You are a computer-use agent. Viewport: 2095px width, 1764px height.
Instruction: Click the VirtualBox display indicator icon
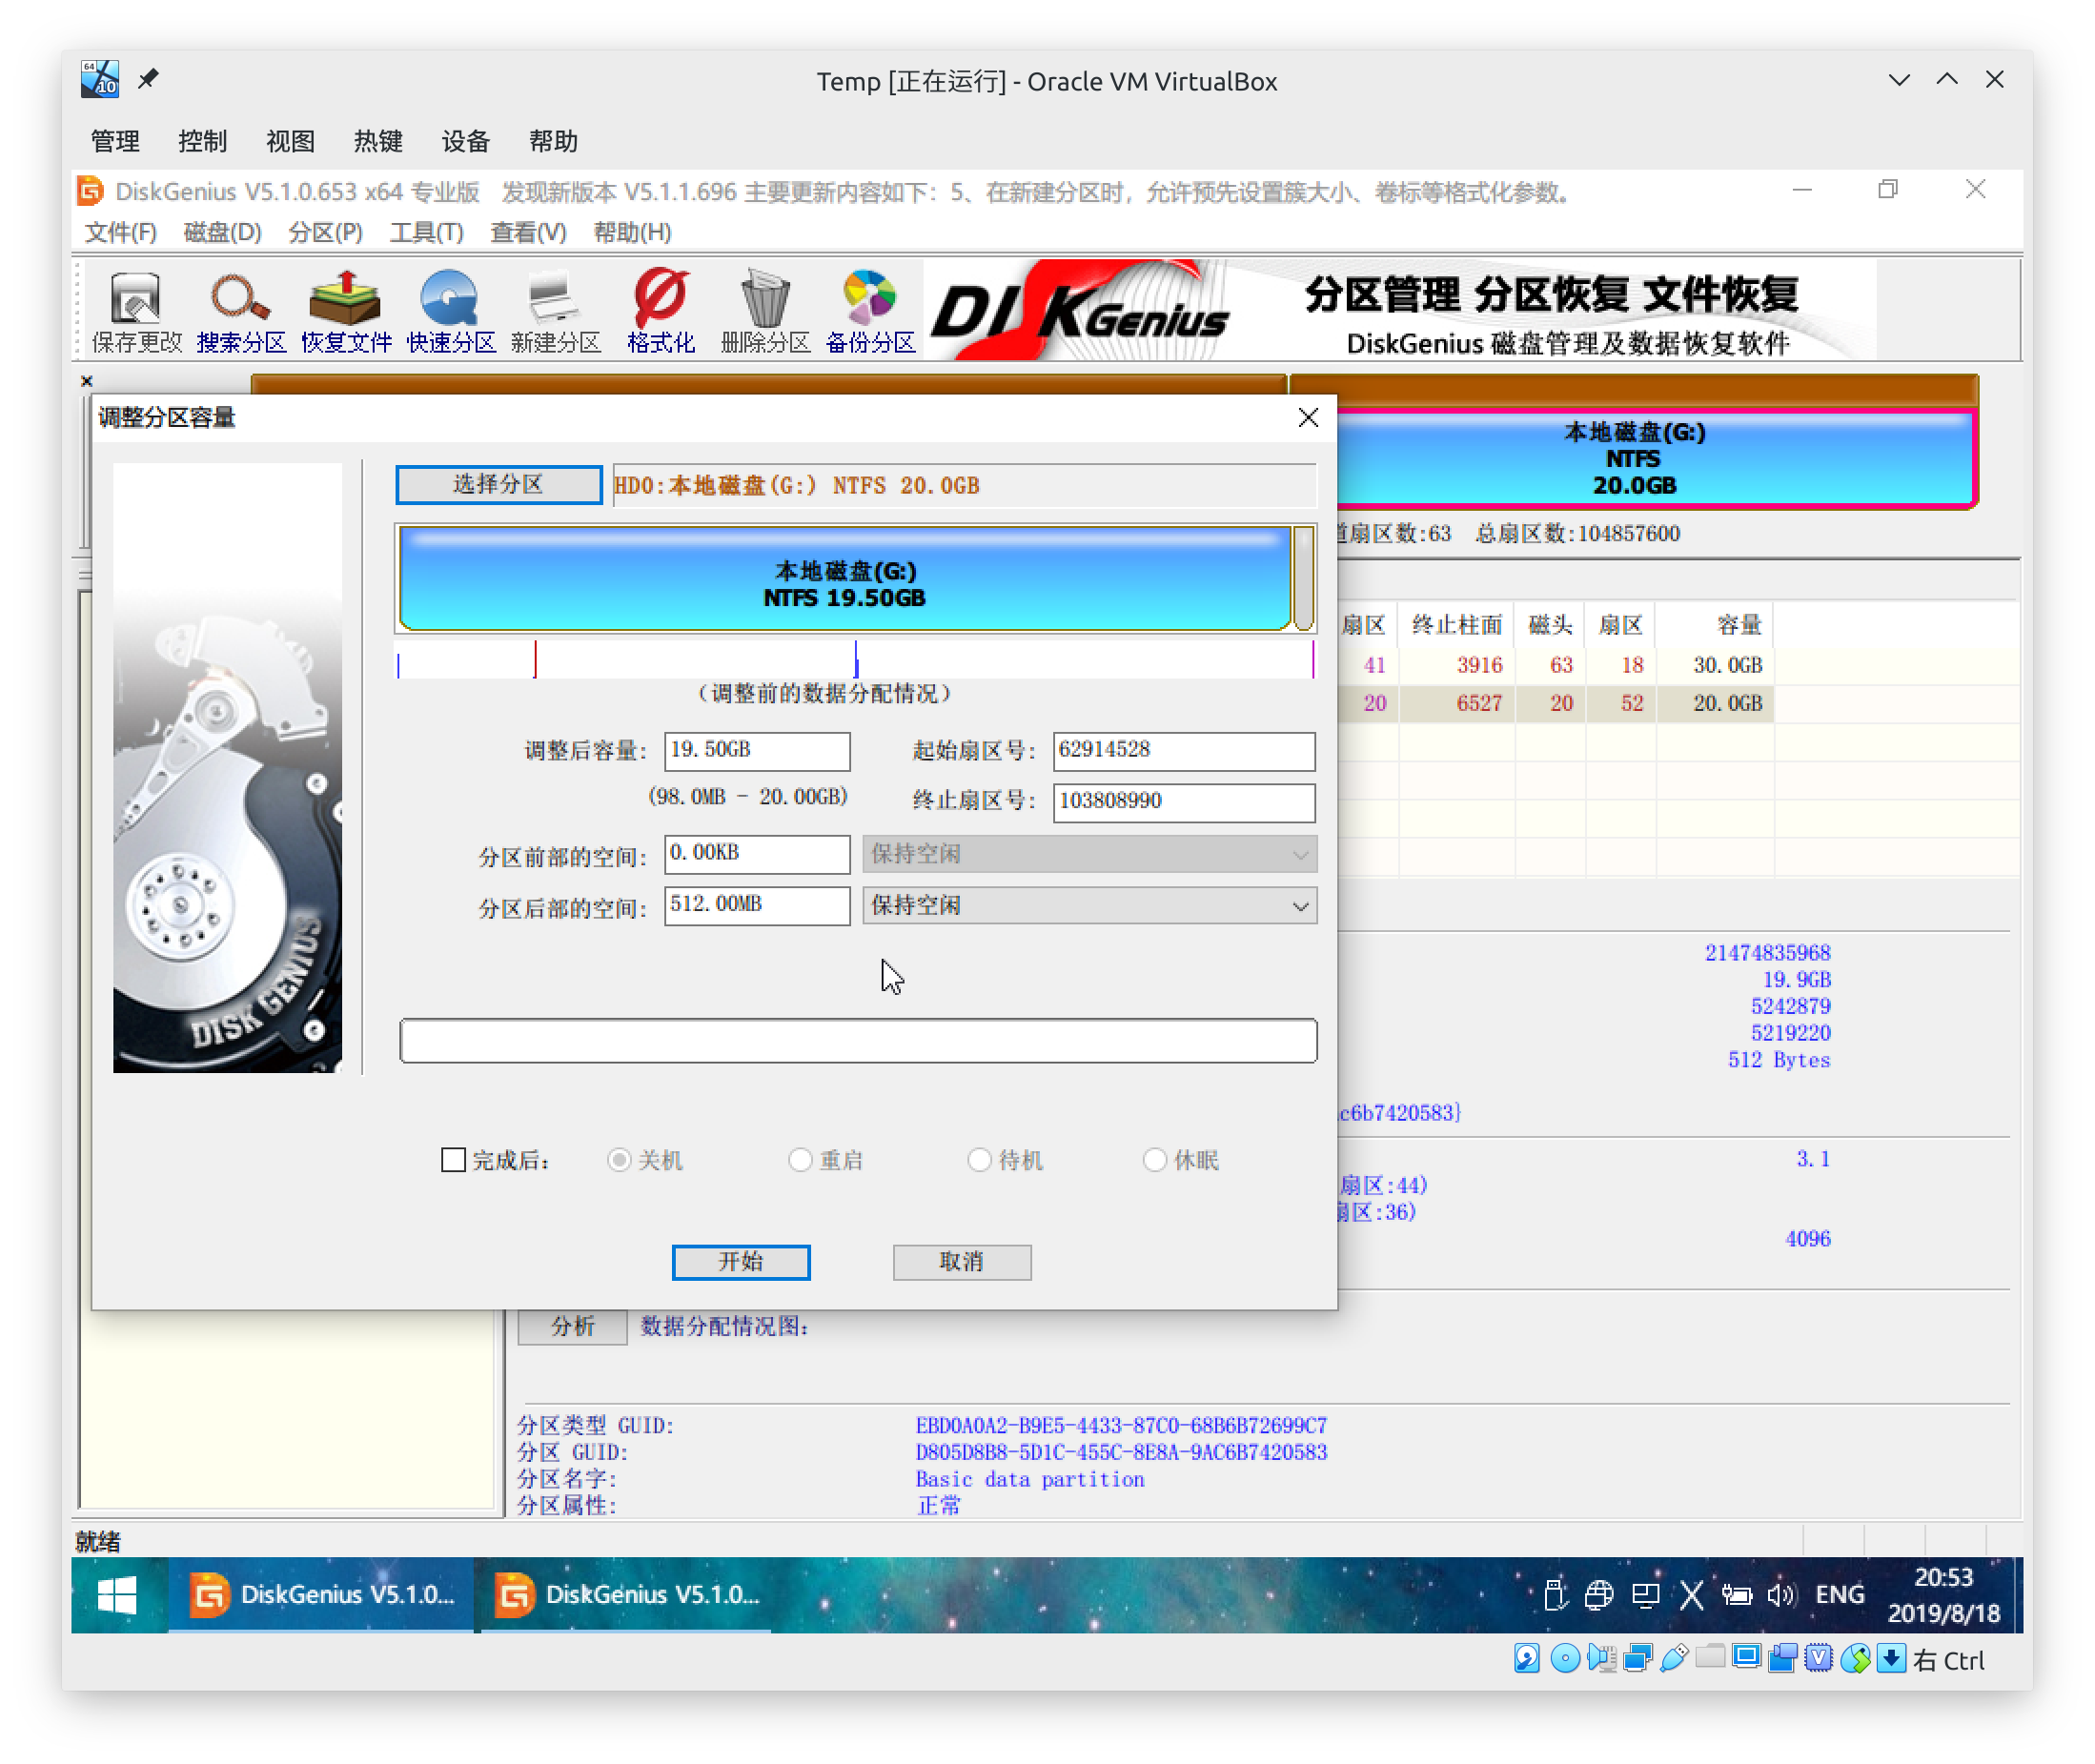tap(1746, 1658)
